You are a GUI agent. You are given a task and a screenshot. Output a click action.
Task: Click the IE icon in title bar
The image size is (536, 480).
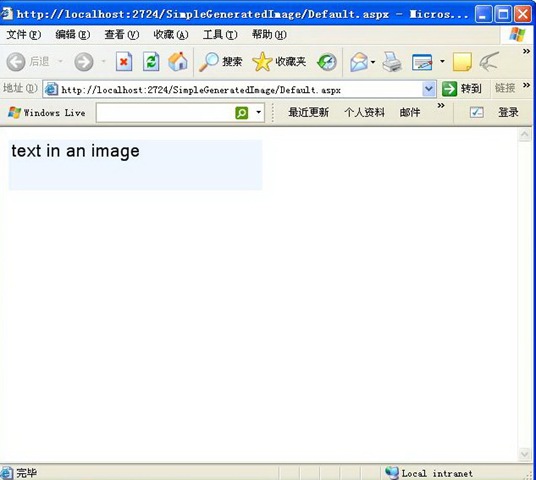click(x=6, y=14)
